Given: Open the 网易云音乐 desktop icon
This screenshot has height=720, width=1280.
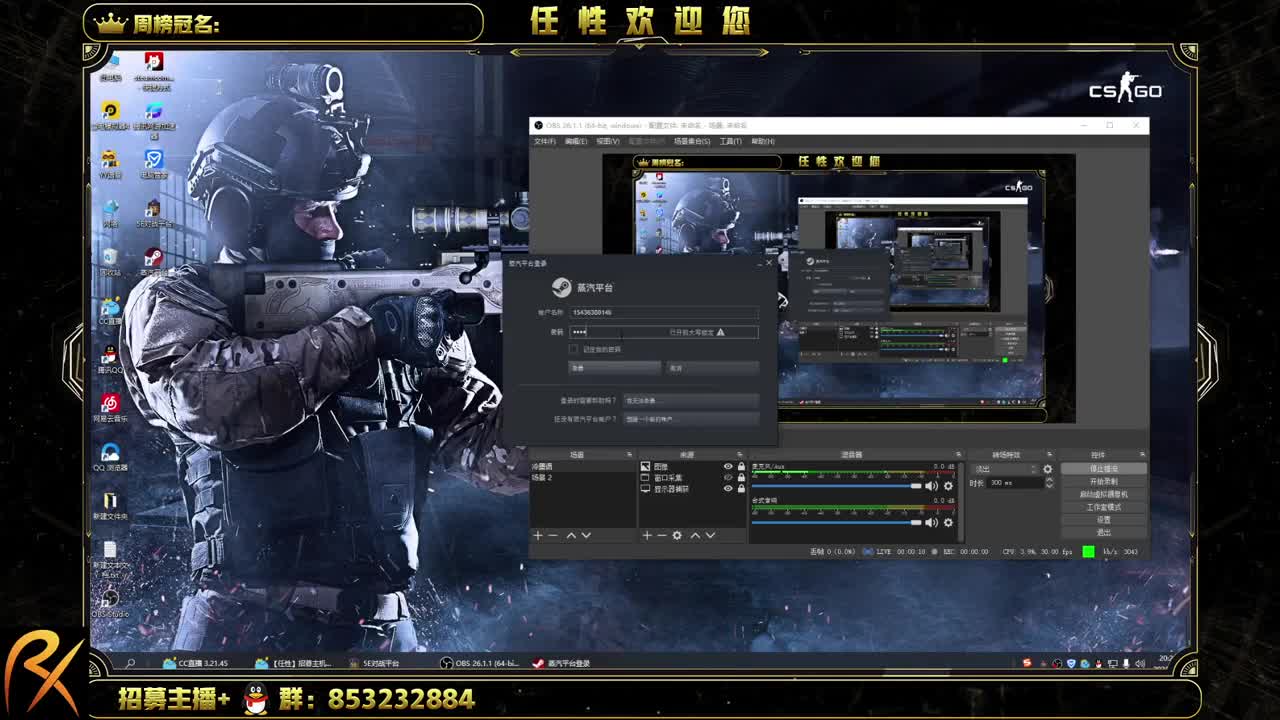Looking at the screenshot, I should [x=110, y=408].
